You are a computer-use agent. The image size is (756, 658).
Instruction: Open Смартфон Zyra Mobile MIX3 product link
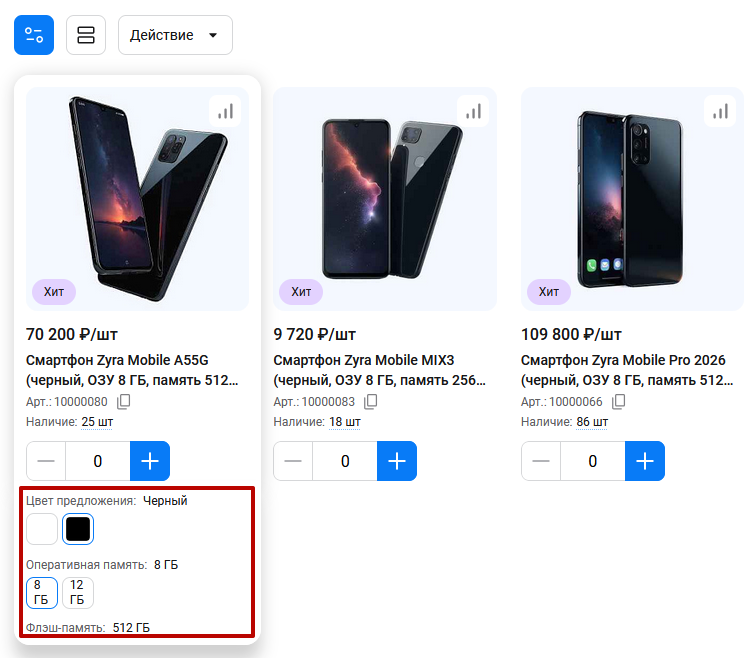tap(379, 370)
